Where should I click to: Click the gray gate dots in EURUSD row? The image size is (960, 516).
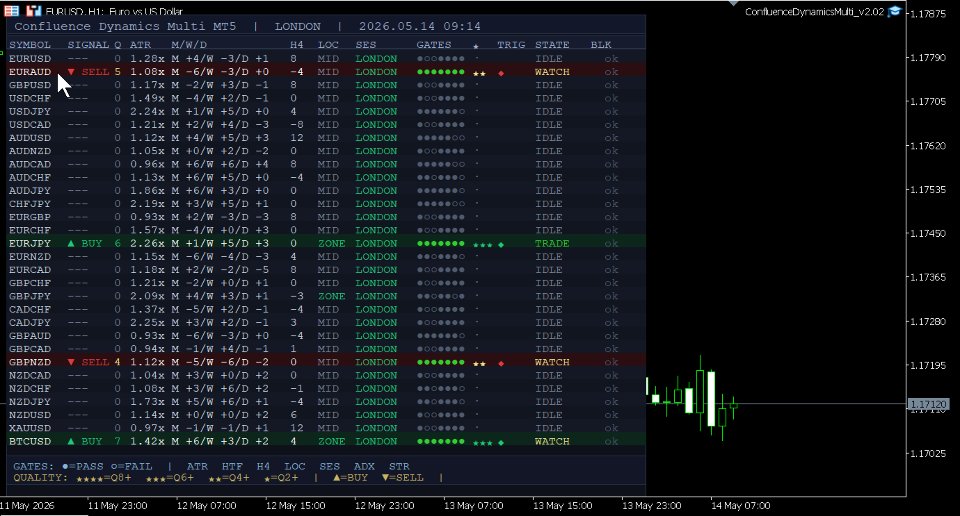click(x=441, y=59)
